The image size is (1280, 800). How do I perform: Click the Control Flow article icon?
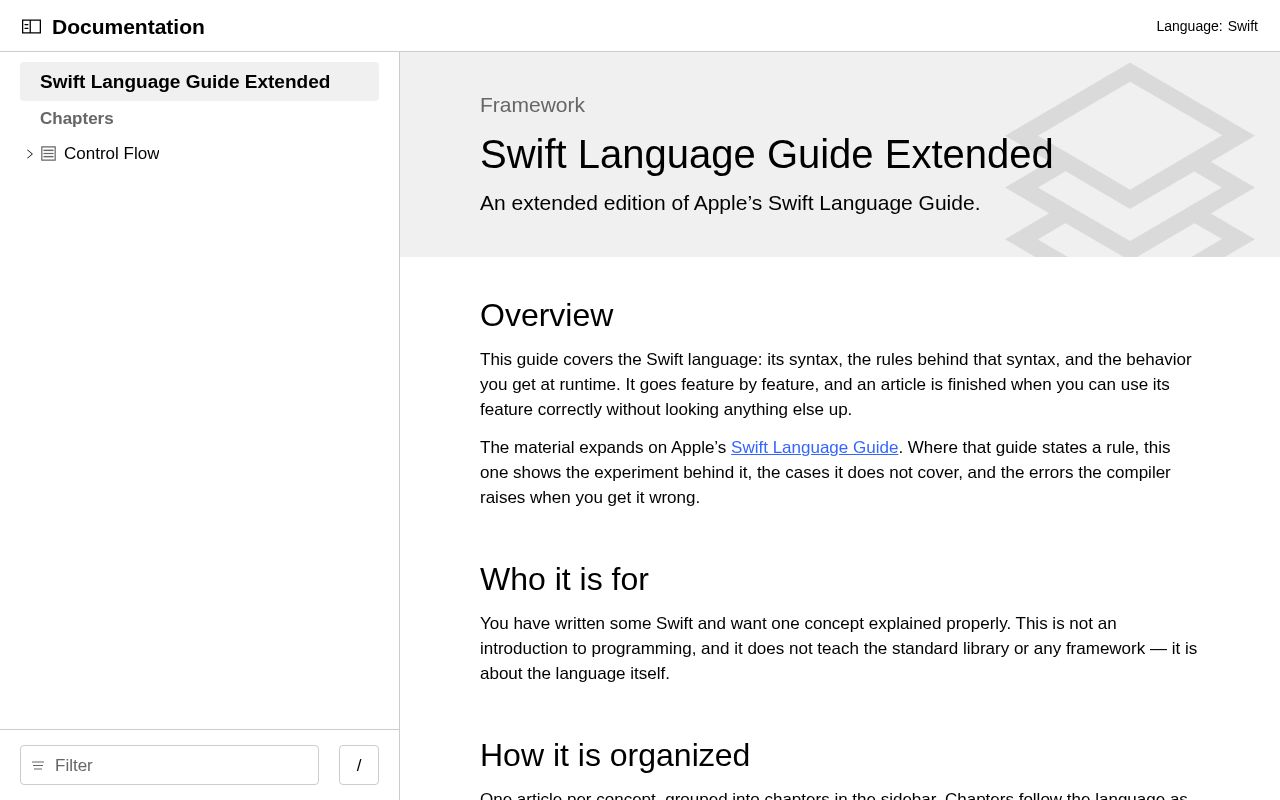coord(48,154)
